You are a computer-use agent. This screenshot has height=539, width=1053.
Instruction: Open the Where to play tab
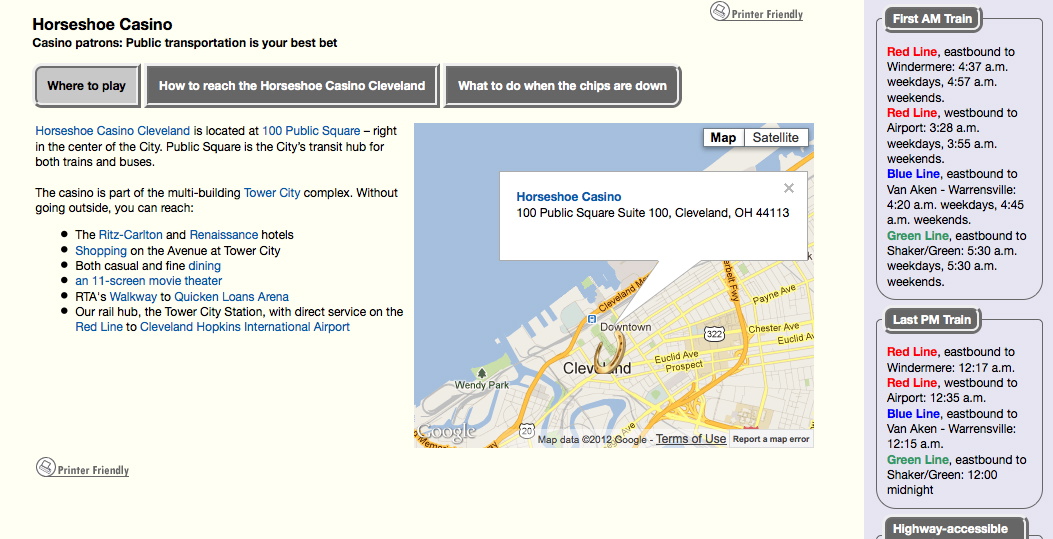87,86
